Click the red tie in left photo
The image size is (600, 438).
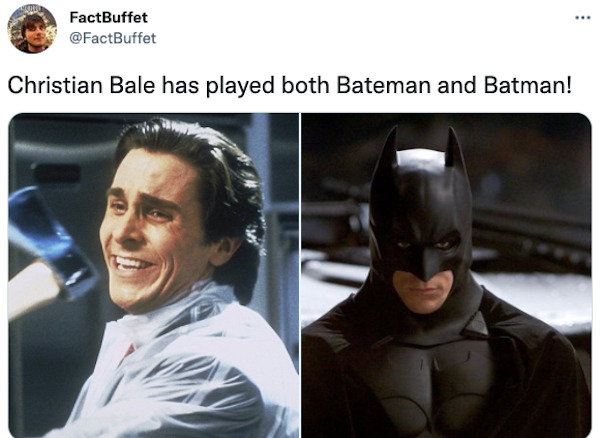pos(127,354)
